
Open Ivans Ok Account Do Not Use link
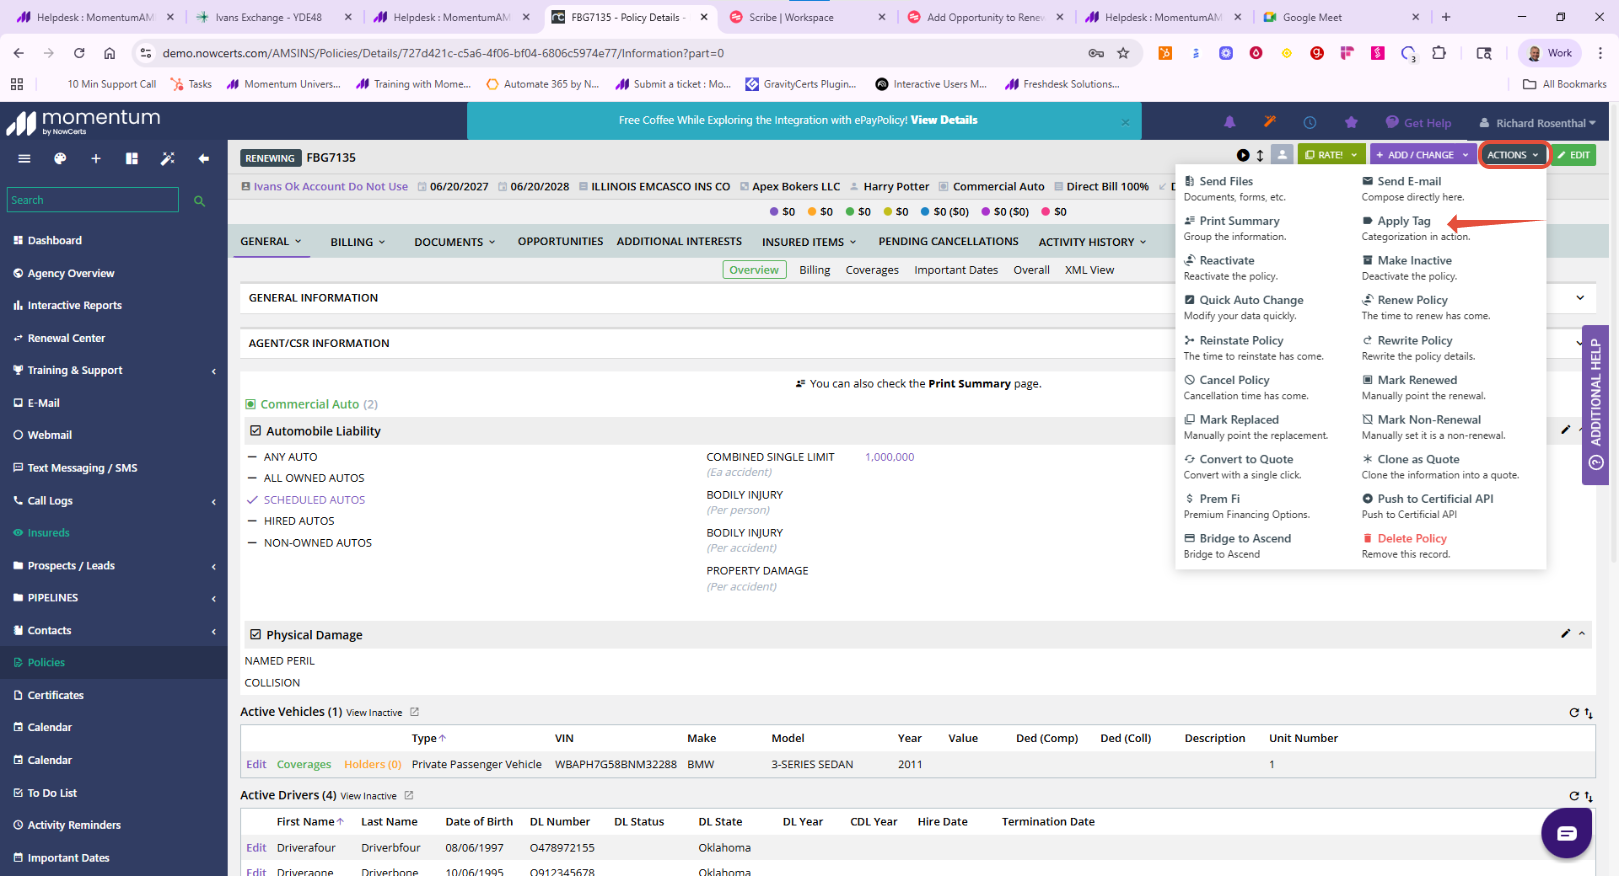[x=330, y=186]
